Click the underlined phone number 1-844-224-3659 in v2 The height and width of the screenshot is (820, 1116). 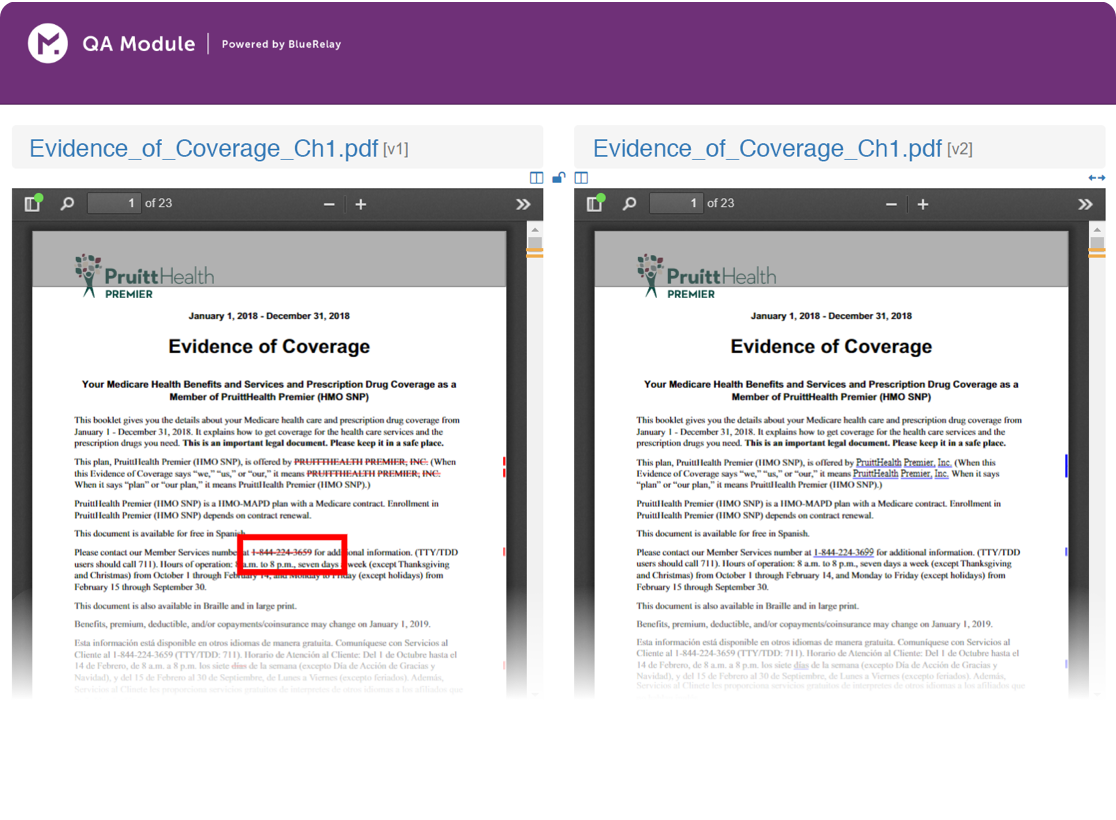[843, 552]
